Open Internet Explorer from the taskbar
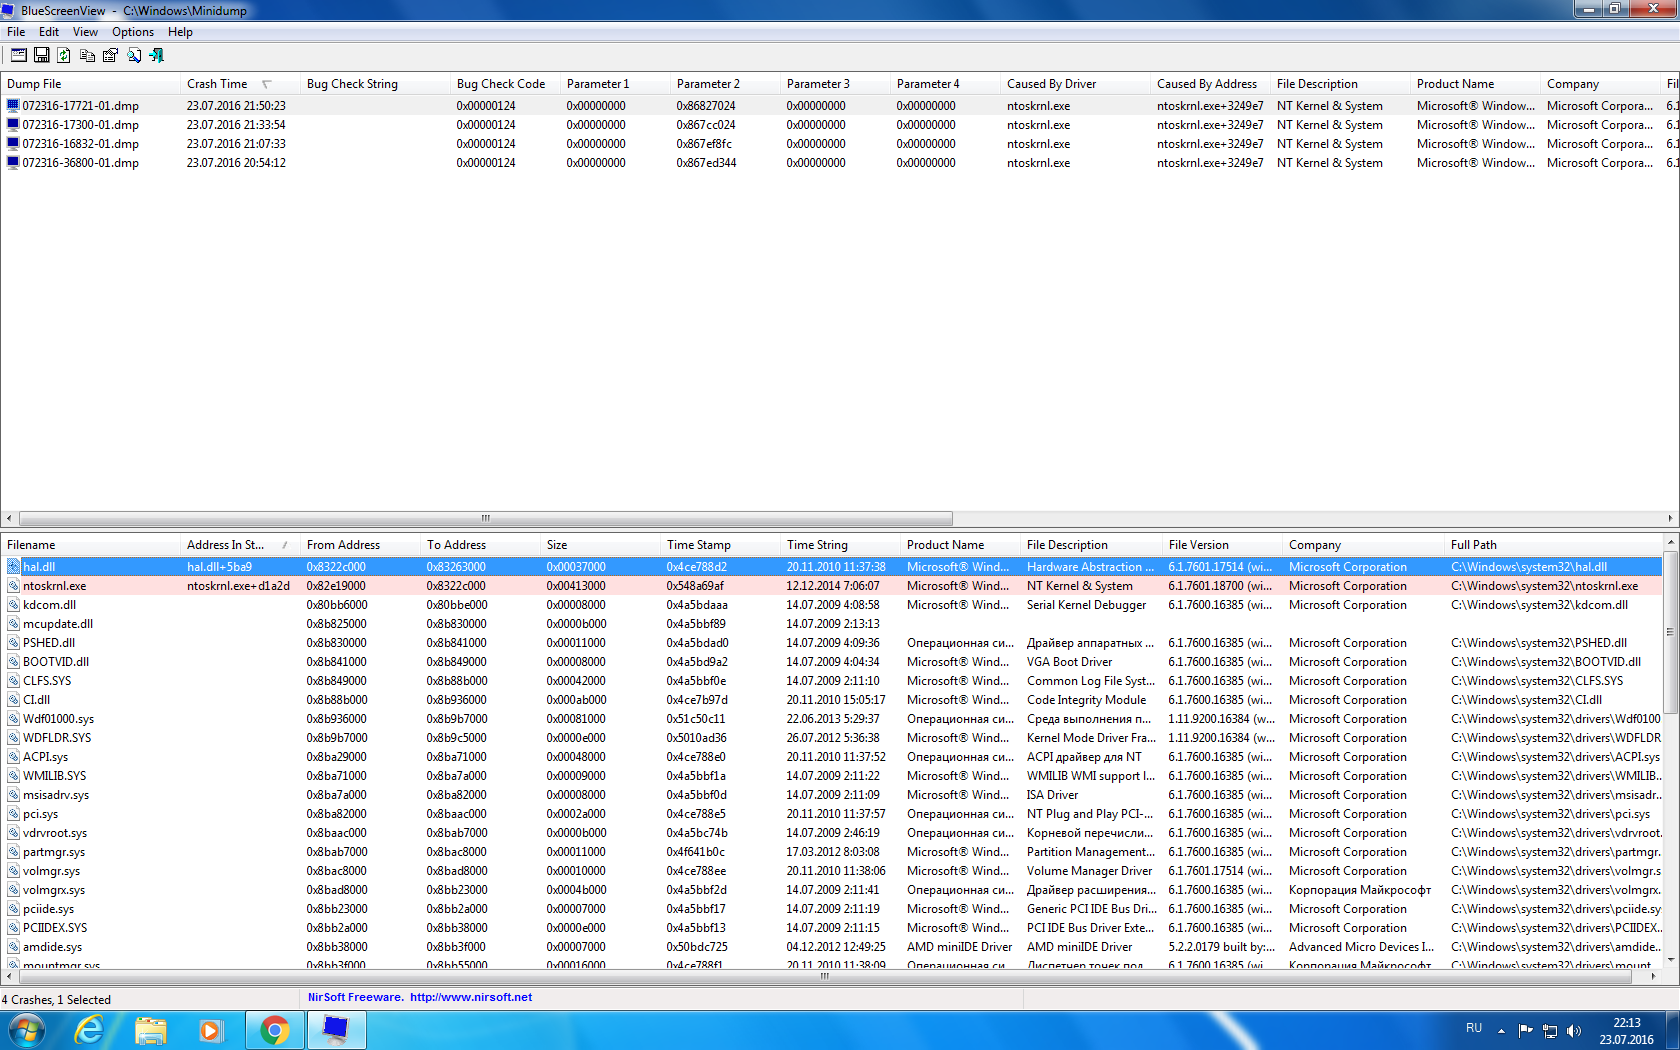 click(90, 1030)
